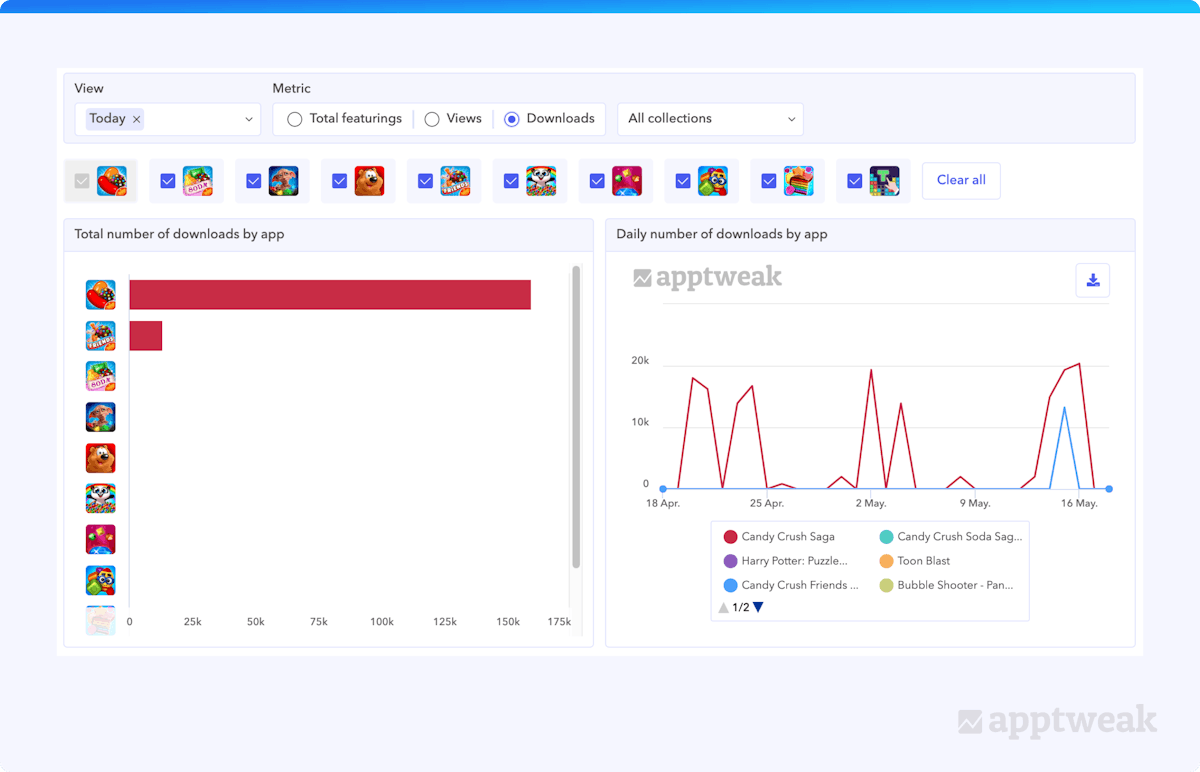Screen dimensions: 1200x772
Task: Select the Total featurings radio button
Action: 295,119
